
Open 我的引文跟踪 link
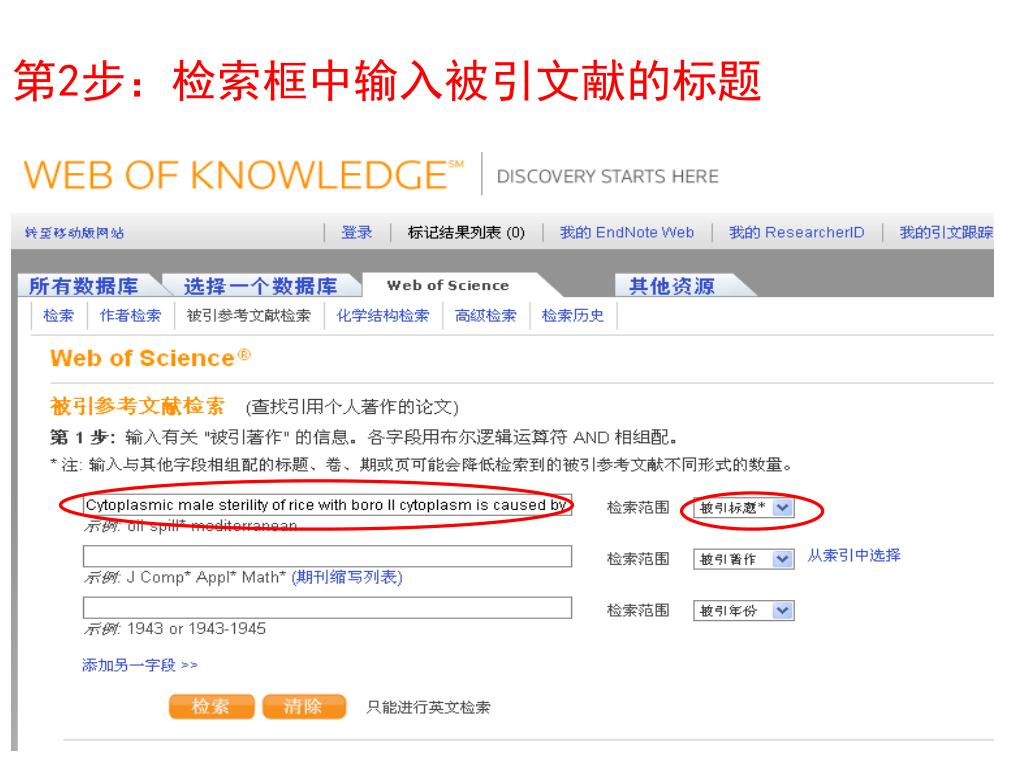pos(946,232)
